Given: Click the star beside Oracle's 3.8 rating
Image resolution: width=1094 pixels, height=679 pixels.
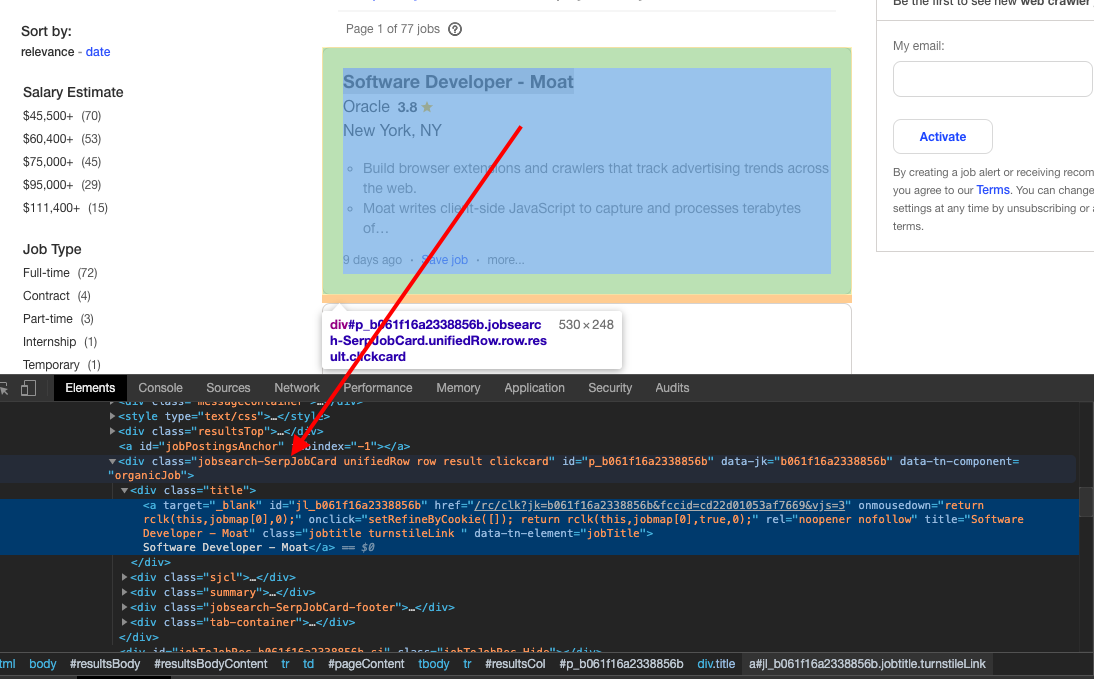Looking at the screenshot, I should pos(425,105).
